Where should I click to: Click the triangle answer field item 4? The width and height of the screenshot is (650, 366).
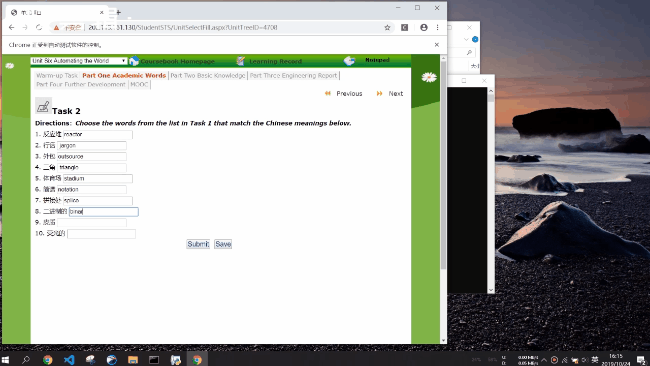92,167
